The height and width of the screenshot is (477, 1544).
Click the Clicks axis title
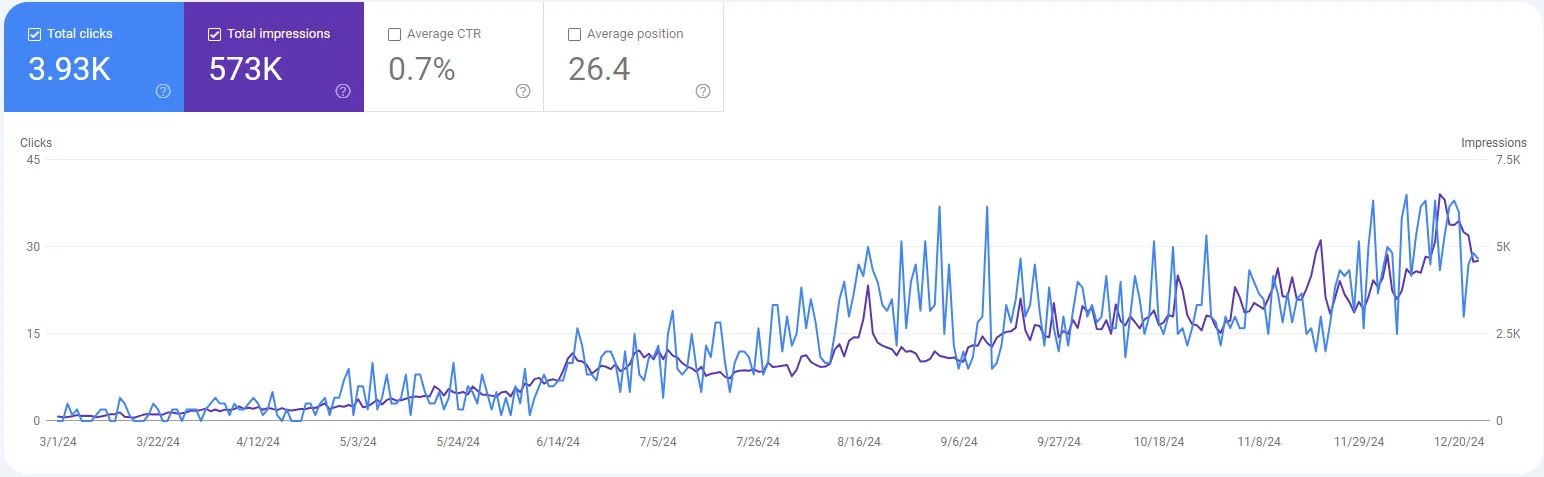point(36,143)
